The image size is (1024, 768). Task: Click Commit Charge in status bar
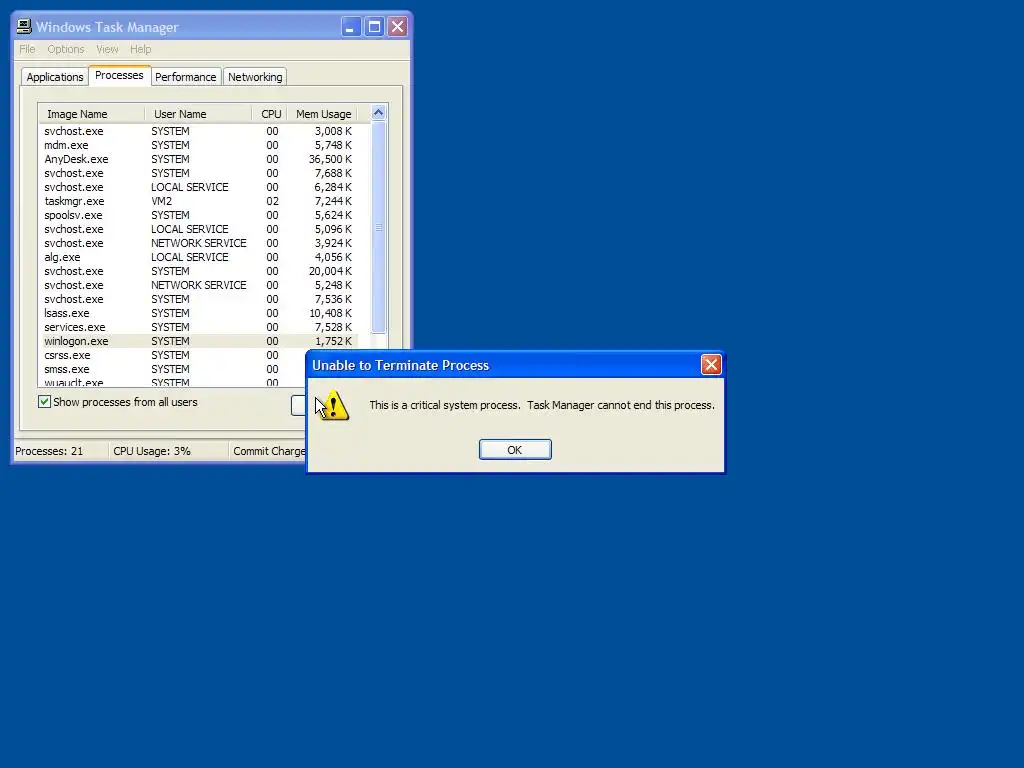click(x=269, y=451)
